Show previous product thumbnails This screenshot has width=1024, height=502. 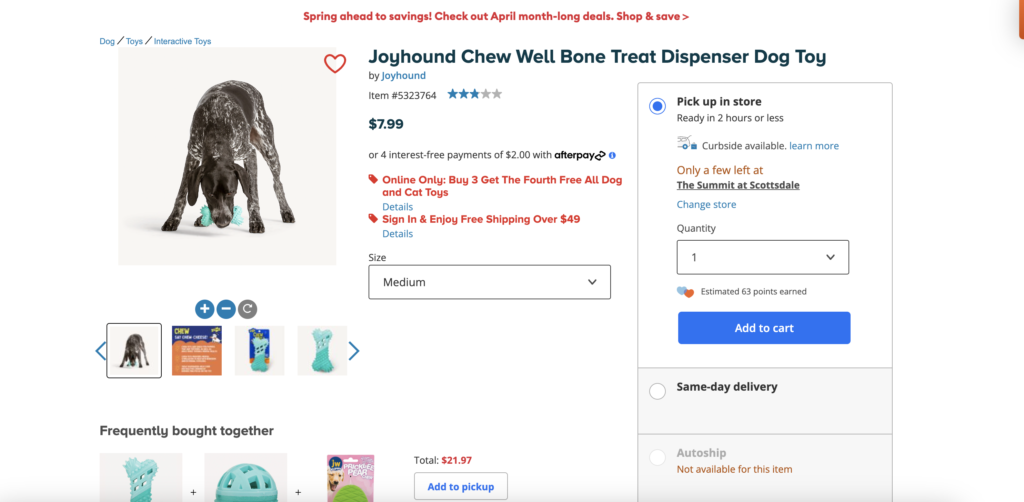click(x=100, y=351)
